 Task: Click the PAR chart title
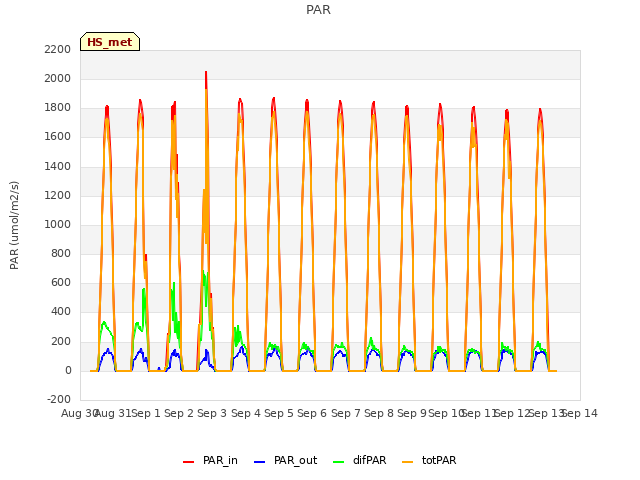pyautogui.click(x=318, y=9)
